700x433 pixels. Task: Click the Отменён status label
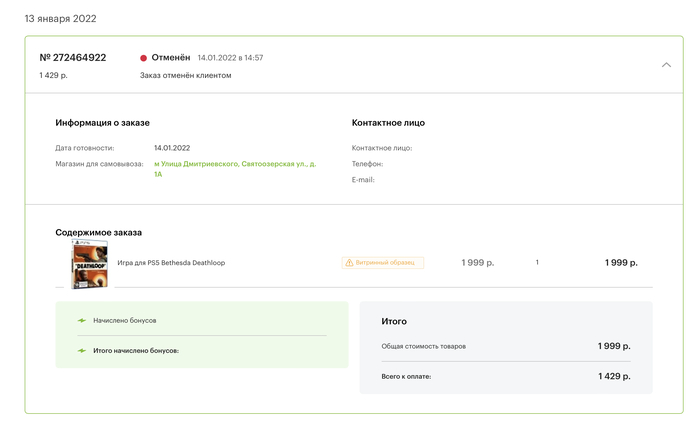(x=170, y=58)
